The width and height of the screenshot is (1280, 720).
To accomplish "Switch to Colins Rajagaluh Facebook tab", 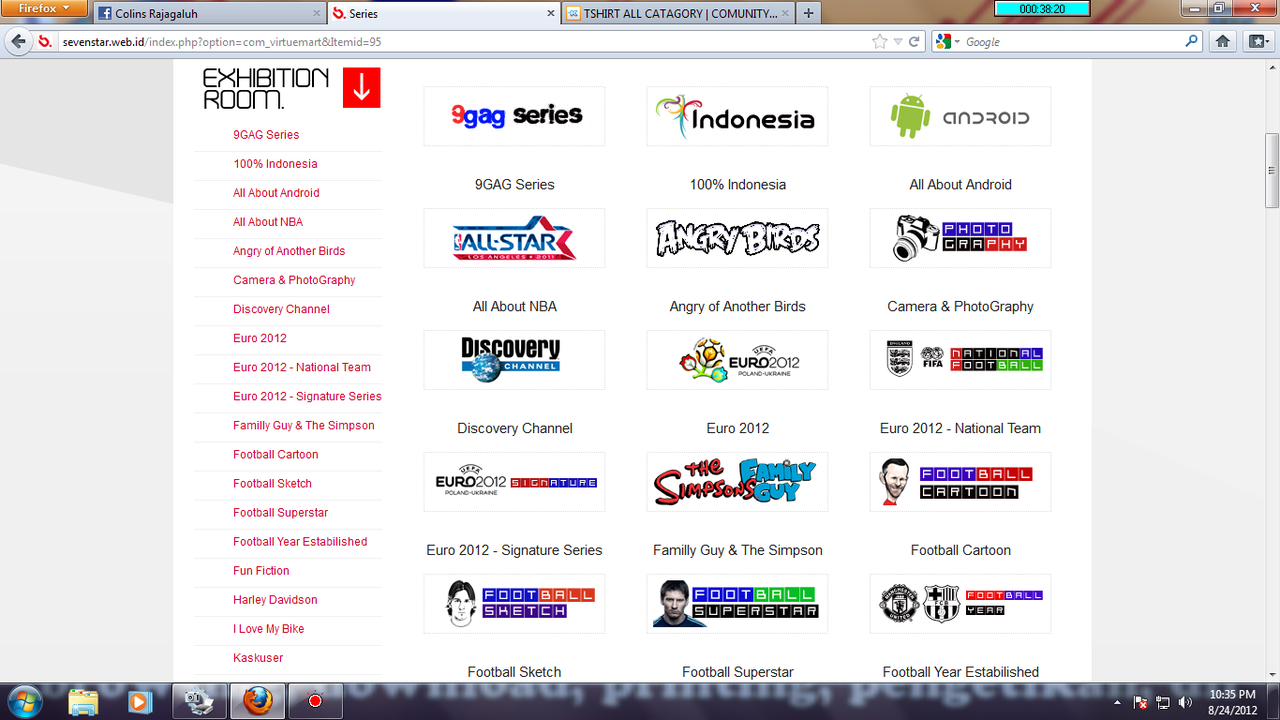I will [x=210, y=13].
